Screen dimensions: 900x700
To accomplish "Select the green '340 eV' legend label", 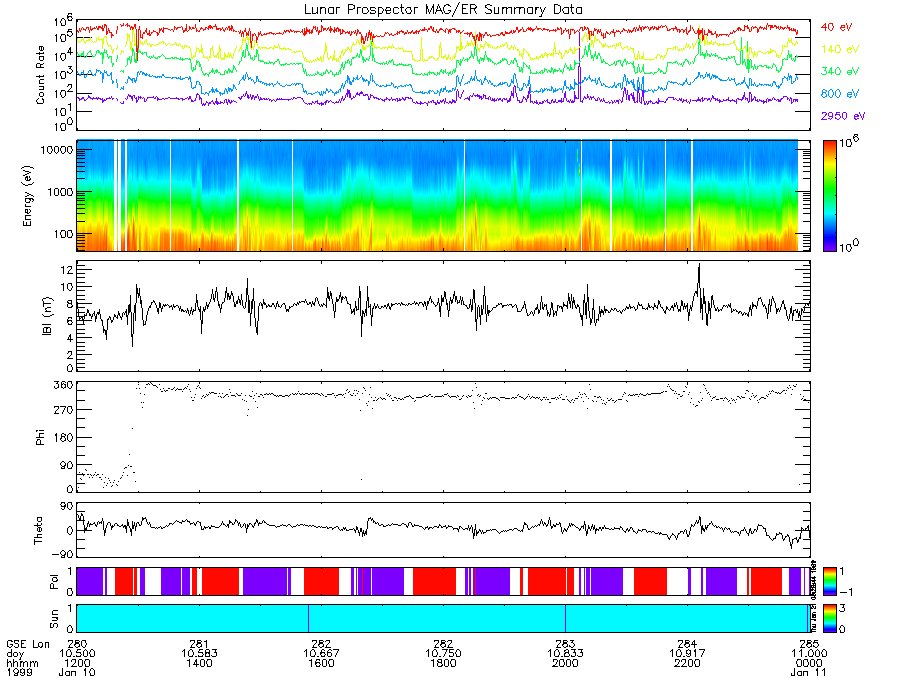I will 840,71.
